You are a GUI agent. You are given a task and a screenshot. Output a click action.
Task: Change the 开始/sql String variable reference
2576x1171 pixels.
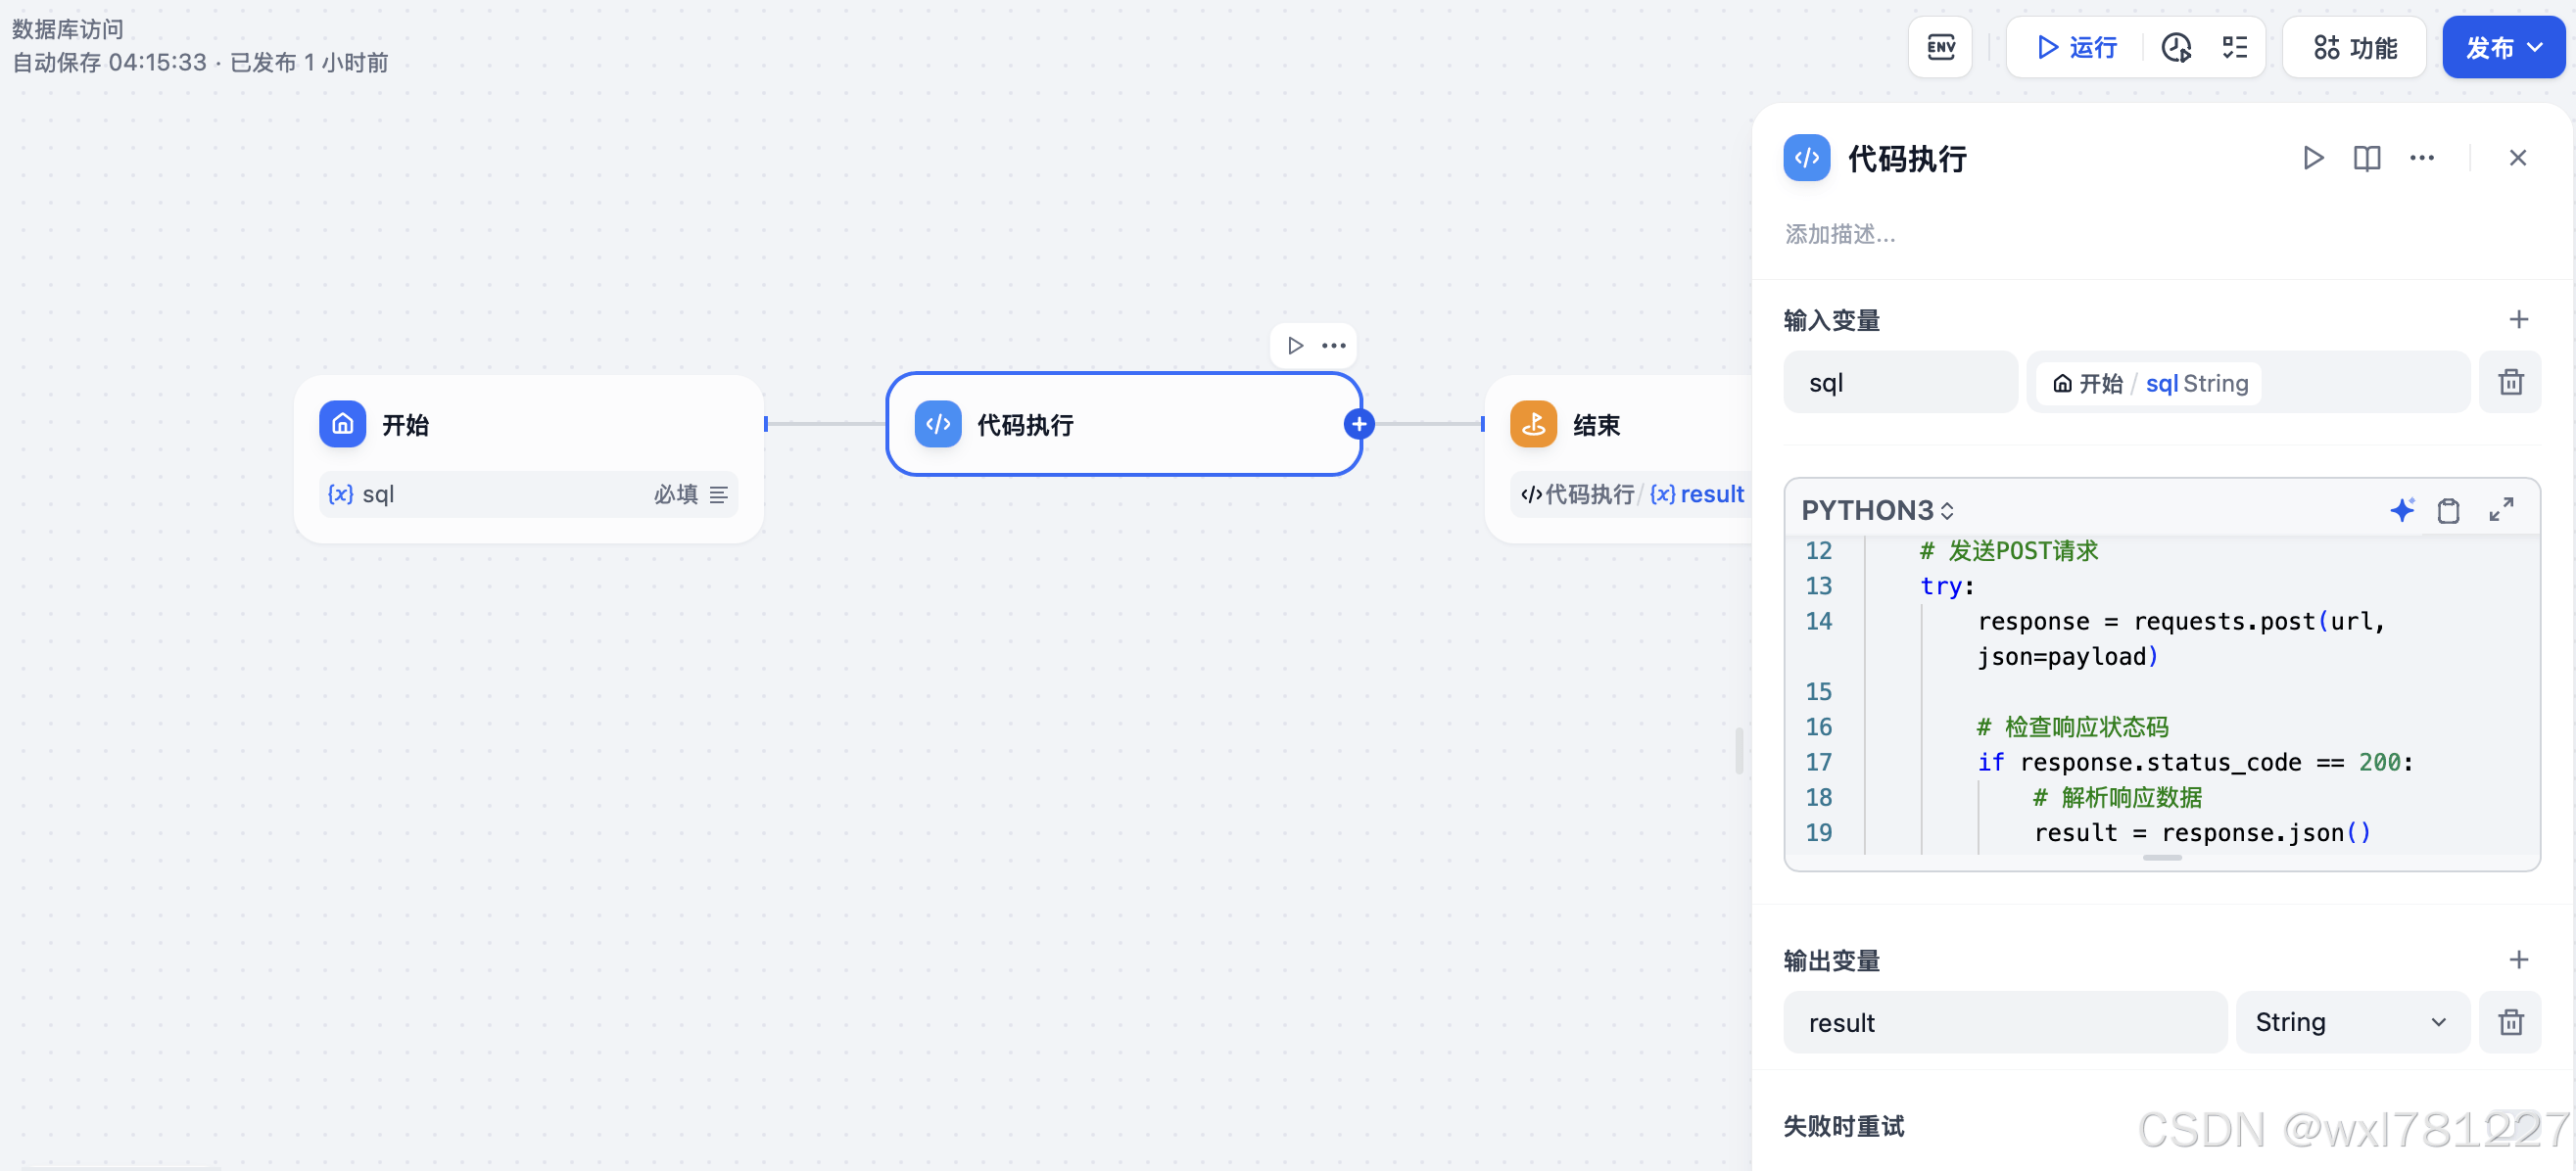(2248, 383)
